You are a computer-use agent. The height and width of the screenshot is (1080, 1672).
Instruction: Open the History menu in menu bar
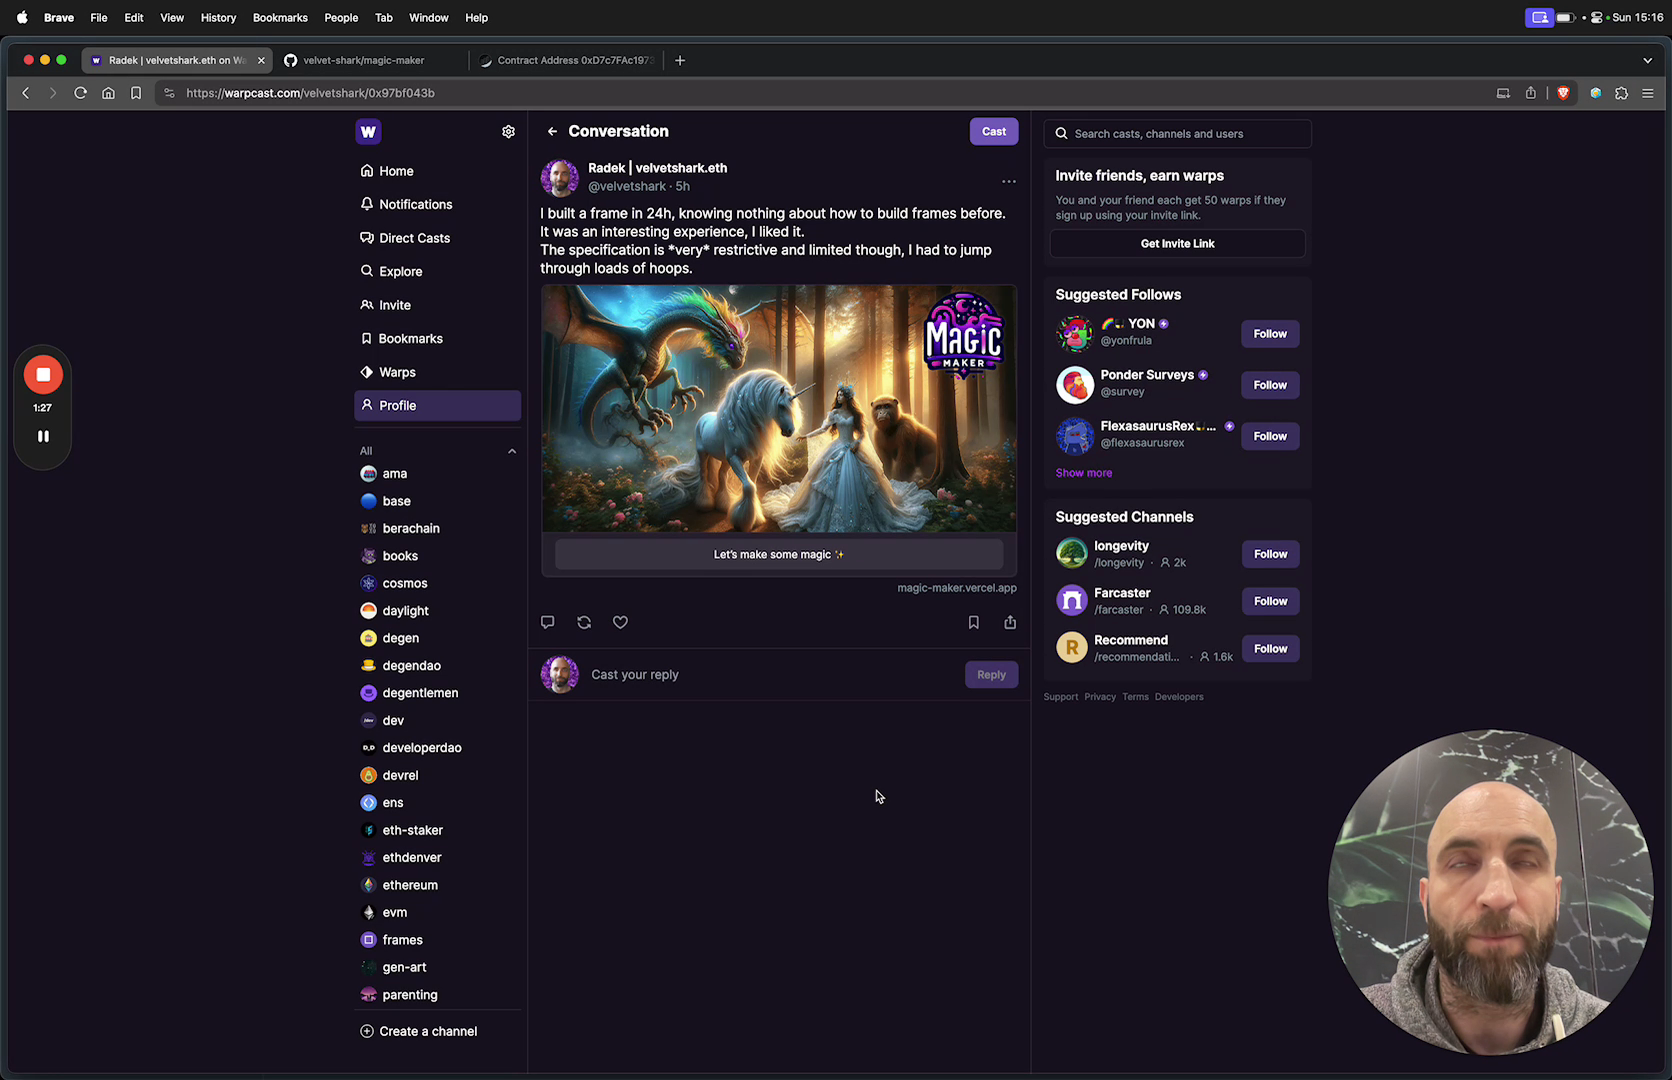pyautogui.click(x=218, y=17)
